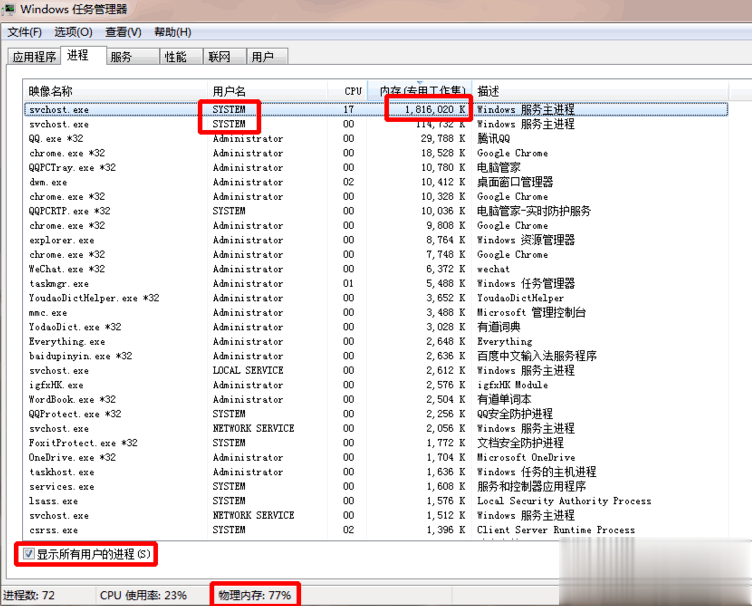Switch to the 应用程序 tab
This screenshot has width=752, height=606.
pos(34,57)
